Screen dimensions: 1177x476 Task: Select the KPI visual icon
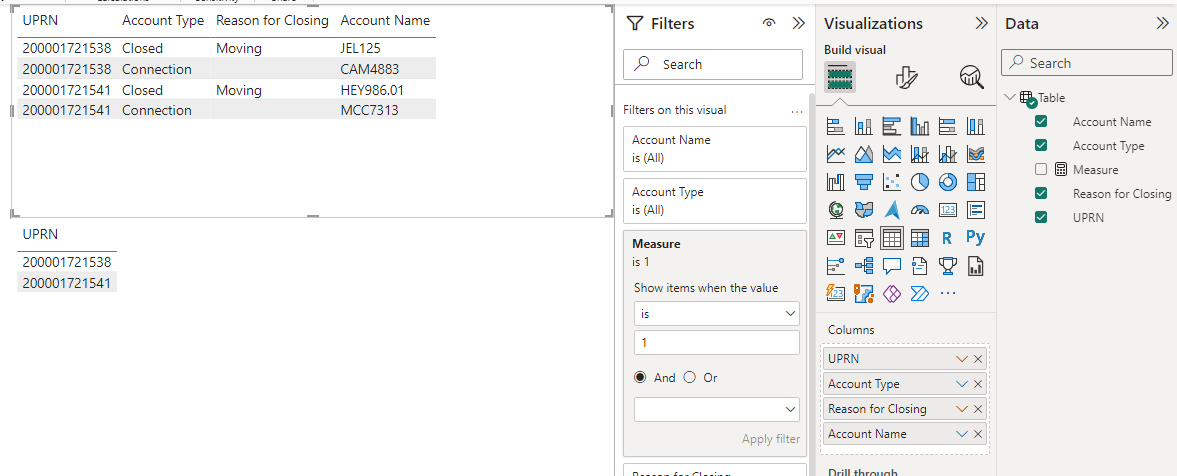[x=835, y=238]
